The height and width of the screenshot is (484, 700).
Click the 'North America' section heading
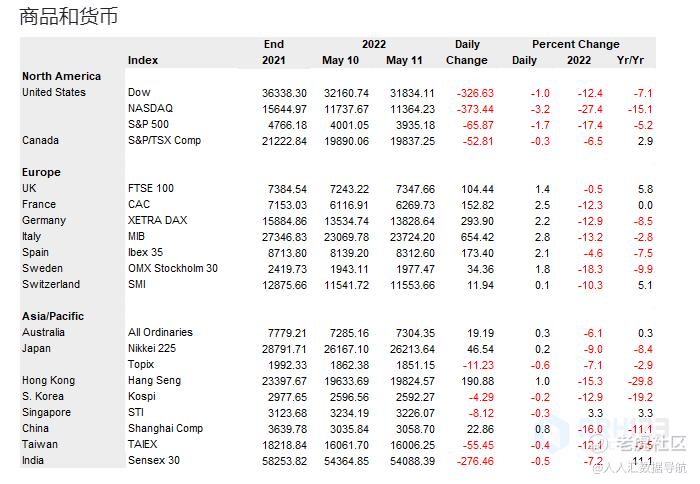click(x=61, y=76)
